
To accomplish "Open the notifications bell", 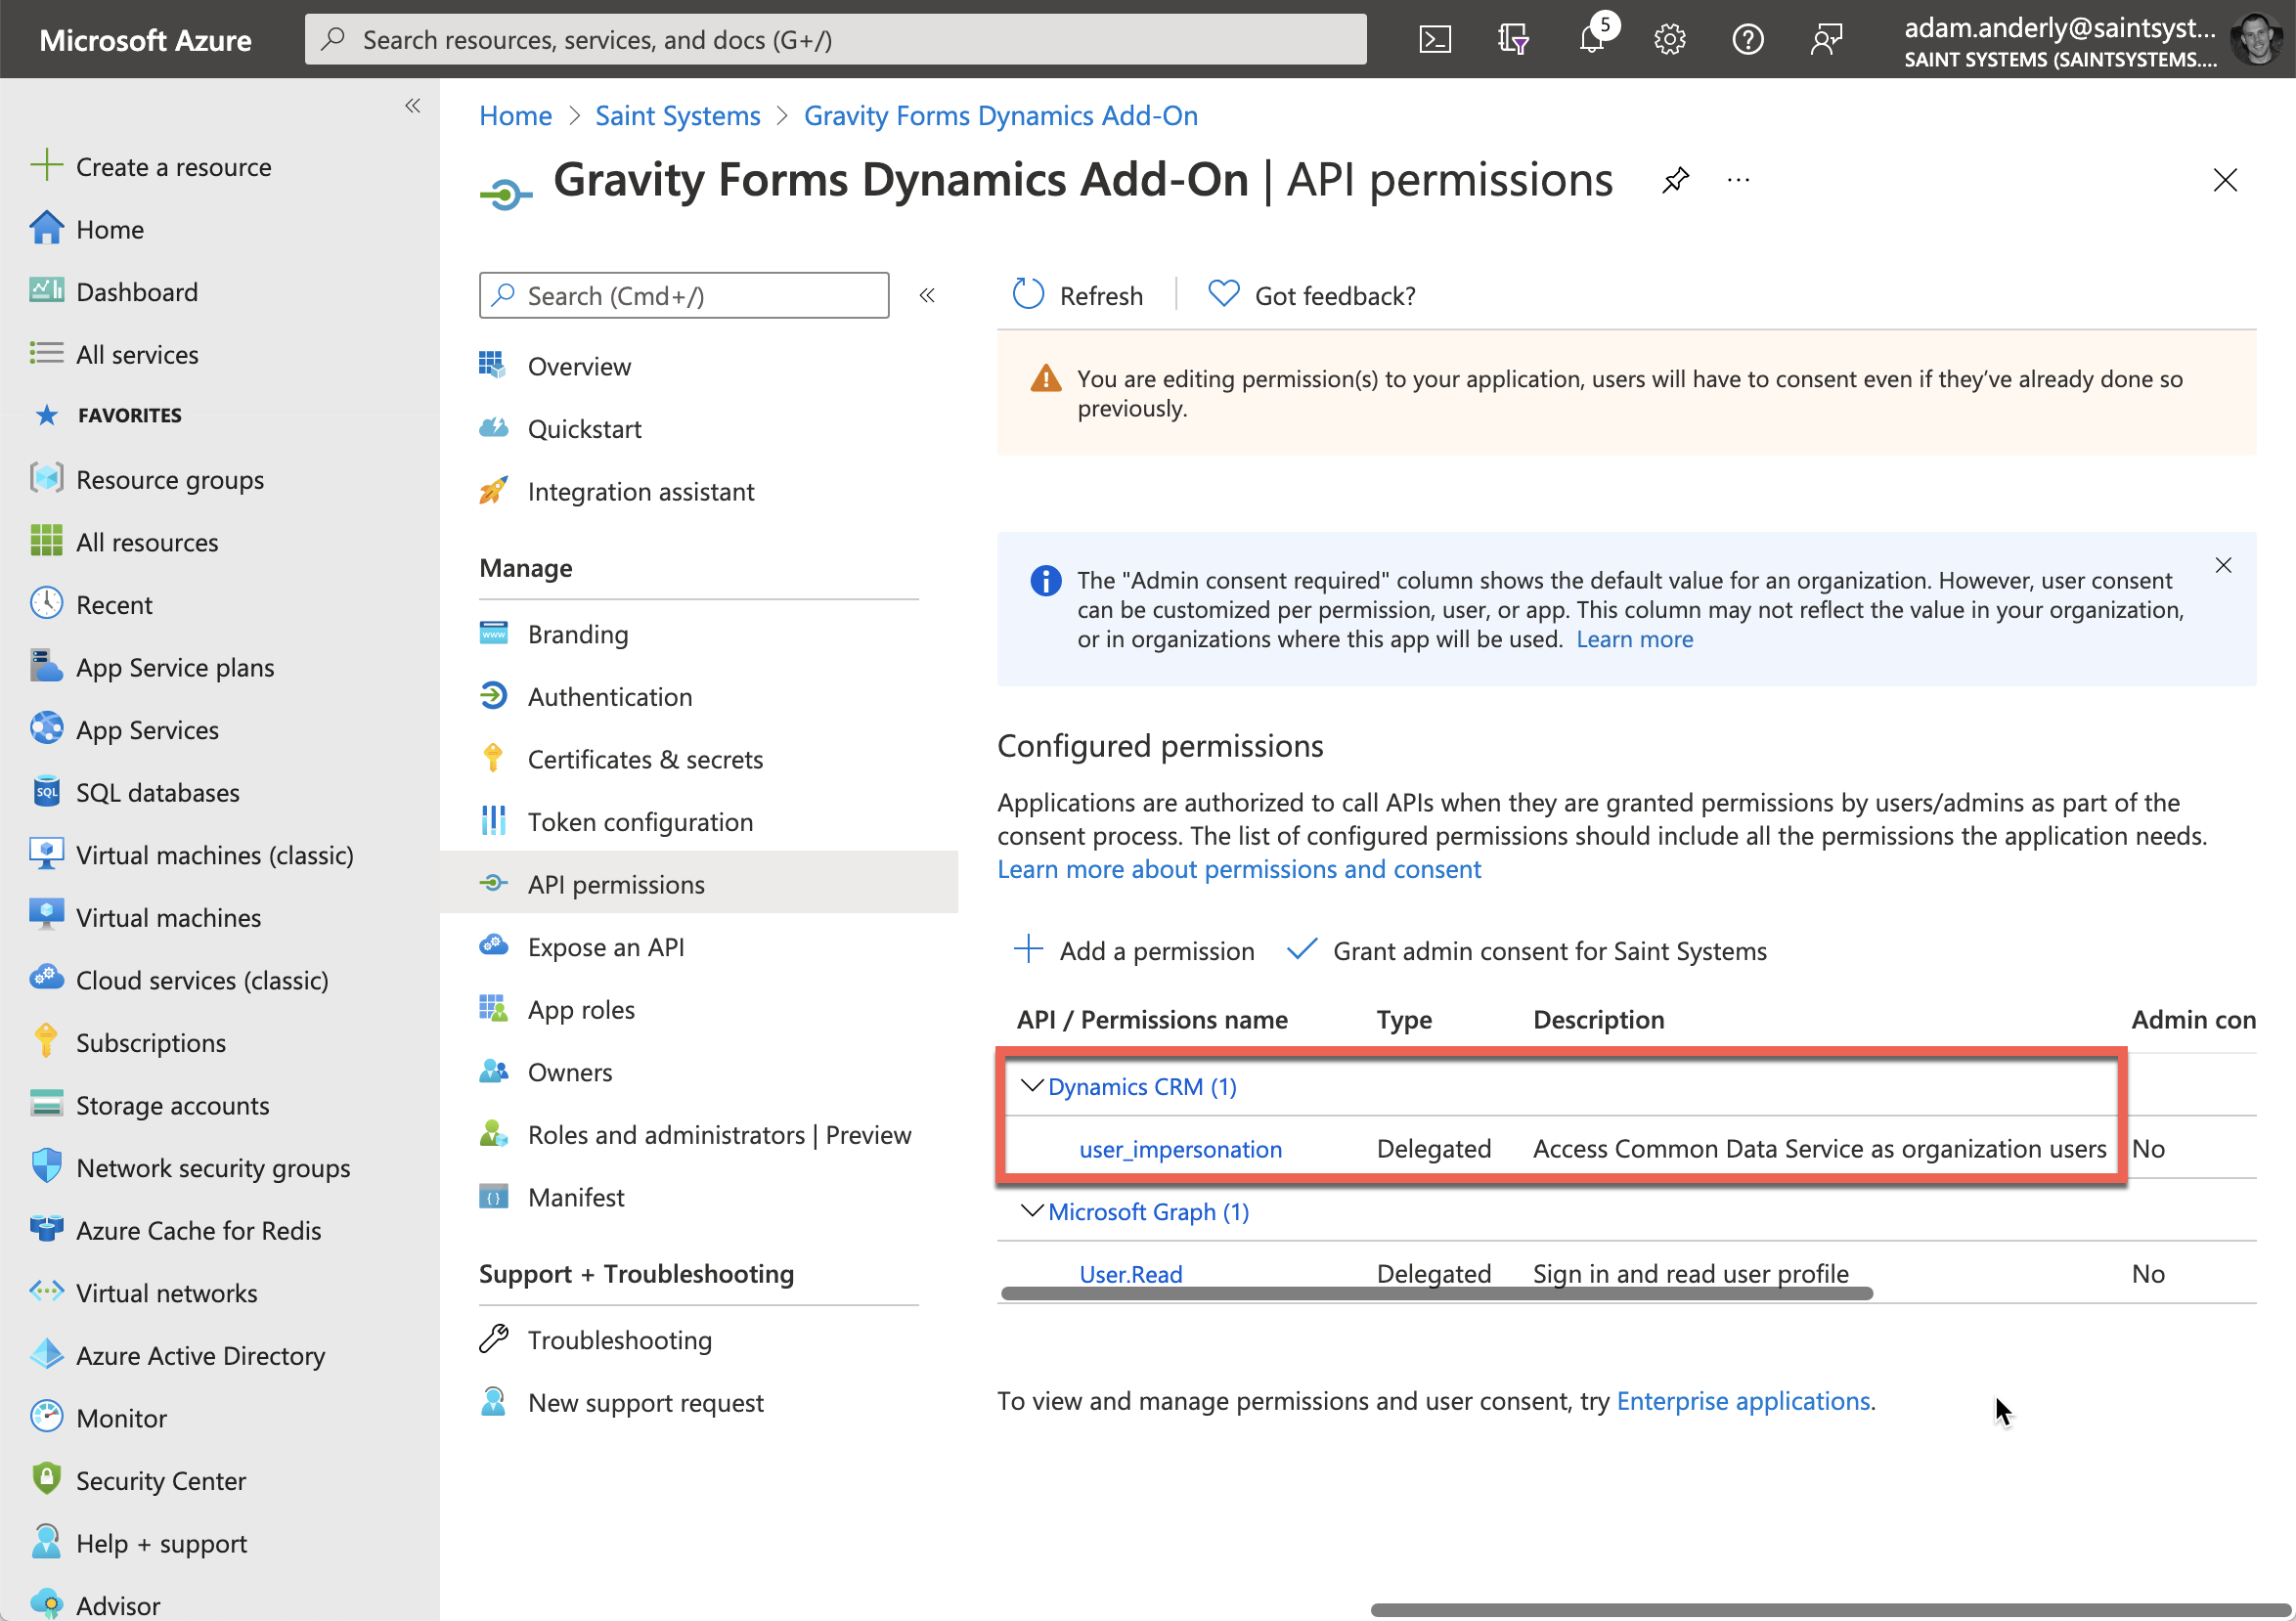I will (x=1591, y=40).
